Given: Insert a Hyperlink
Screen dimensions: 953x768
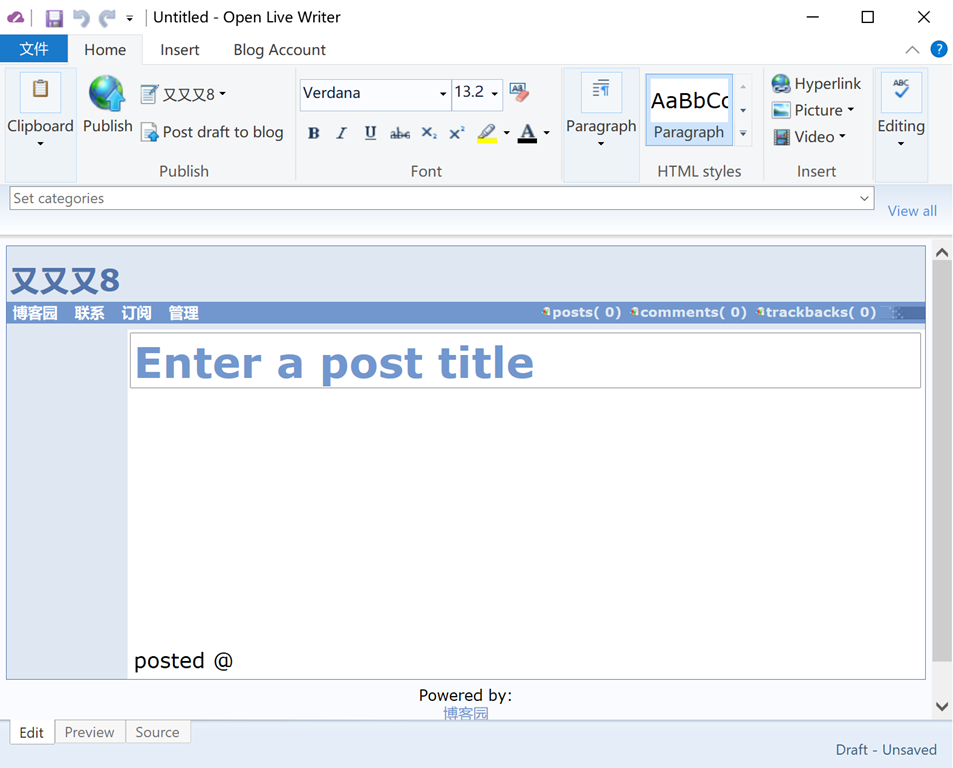Looking at the screenshot, I should (816, 83).
